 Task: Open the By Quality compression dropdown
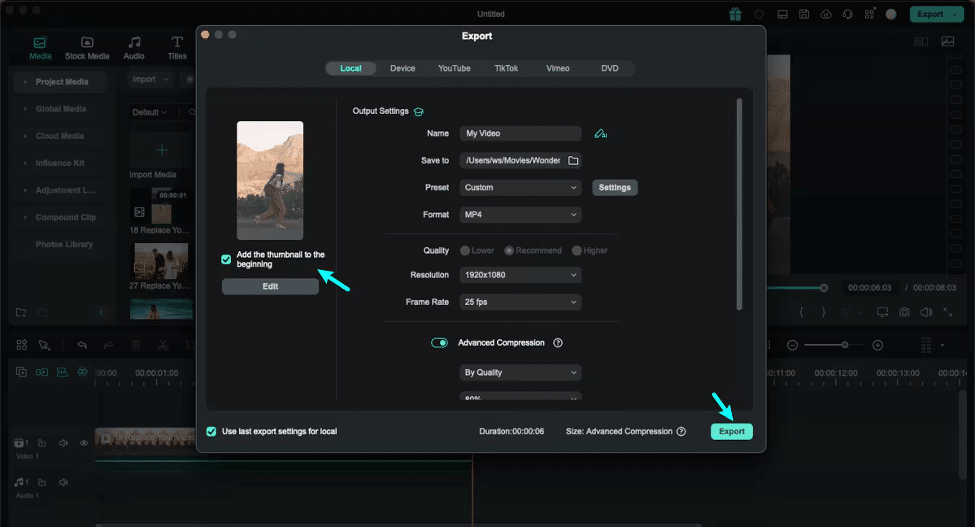[520, 372]
